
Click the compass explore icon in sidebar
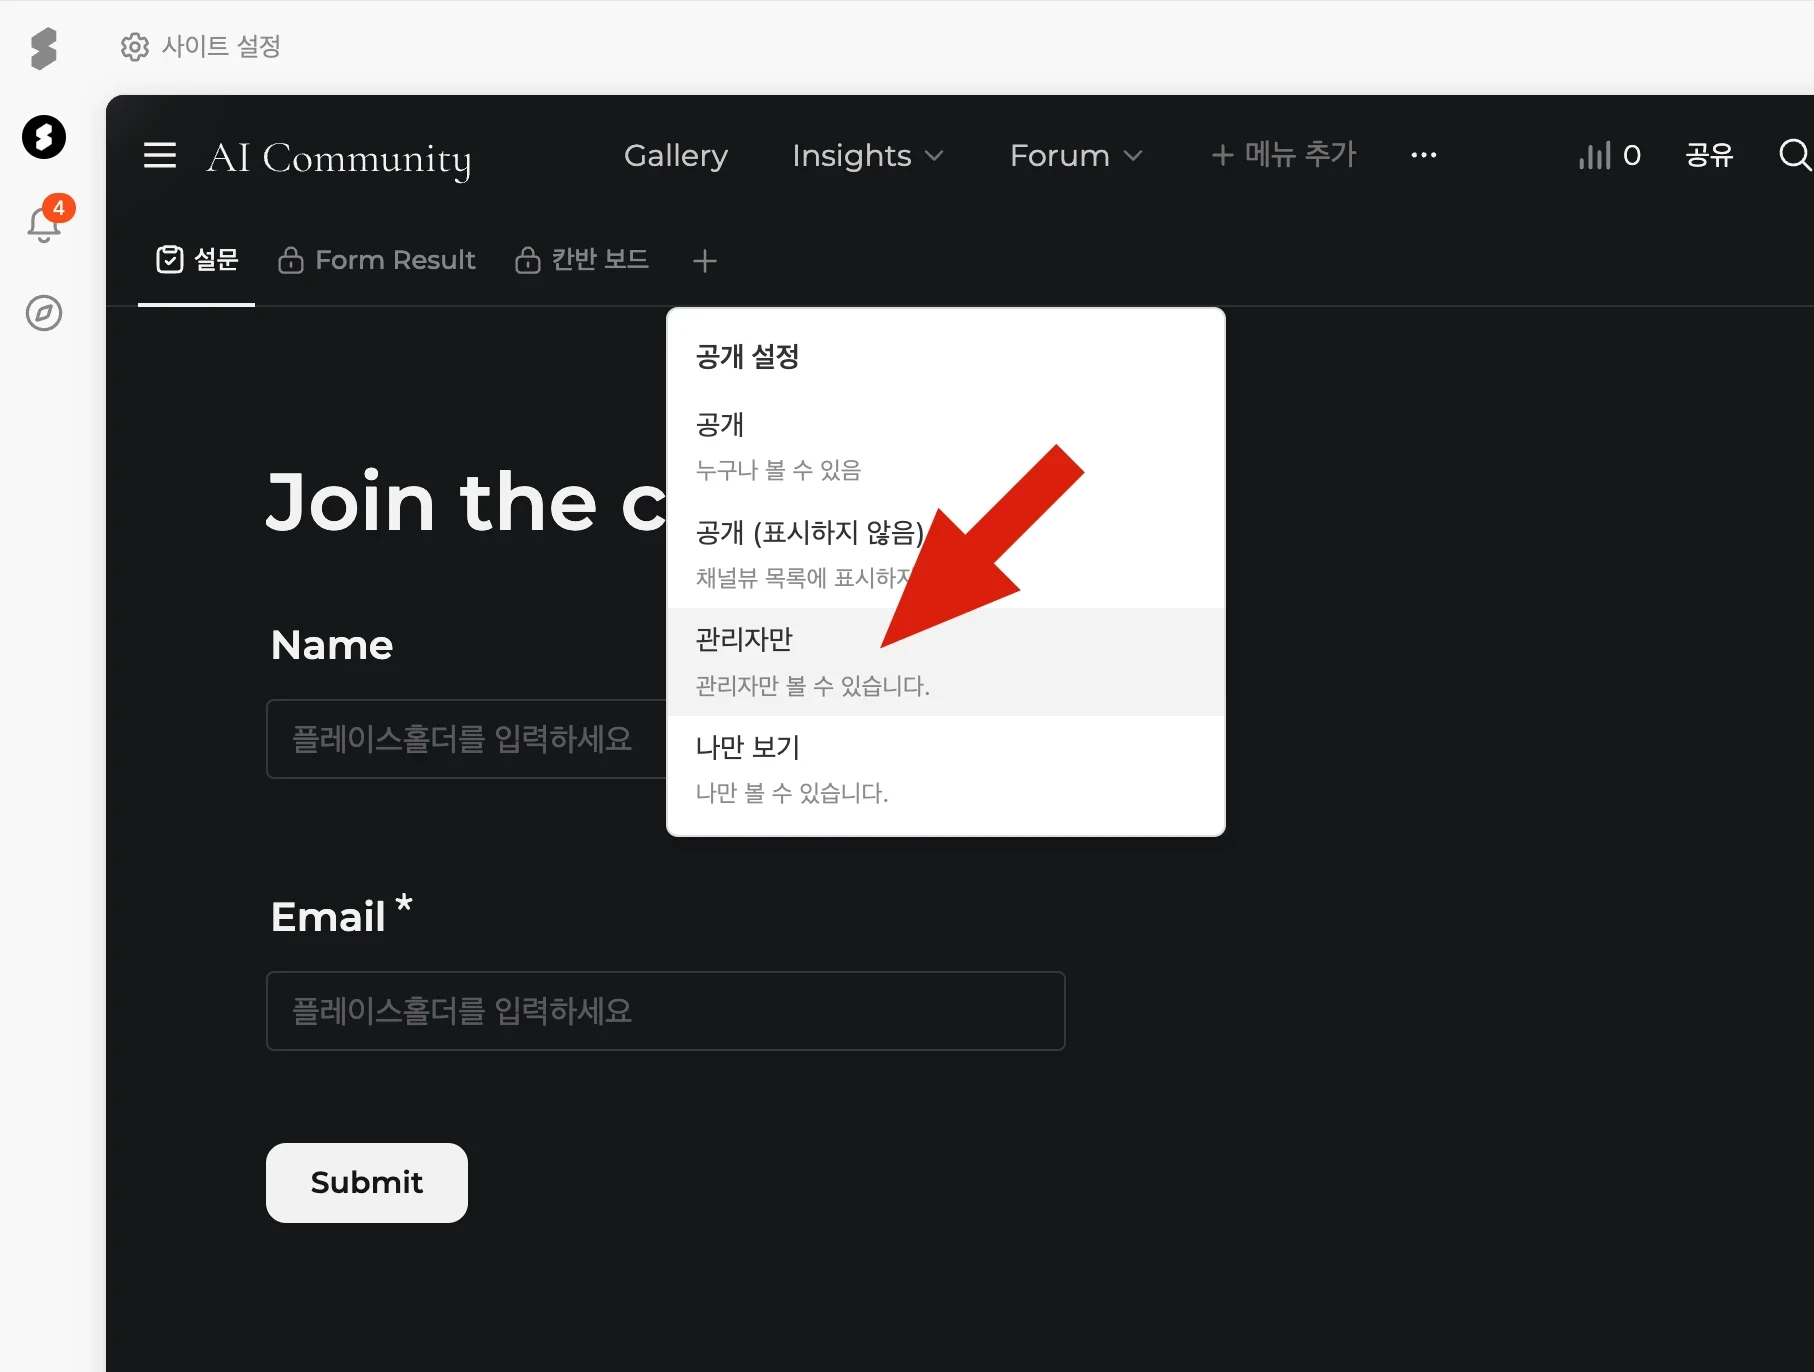coord(44,313)
